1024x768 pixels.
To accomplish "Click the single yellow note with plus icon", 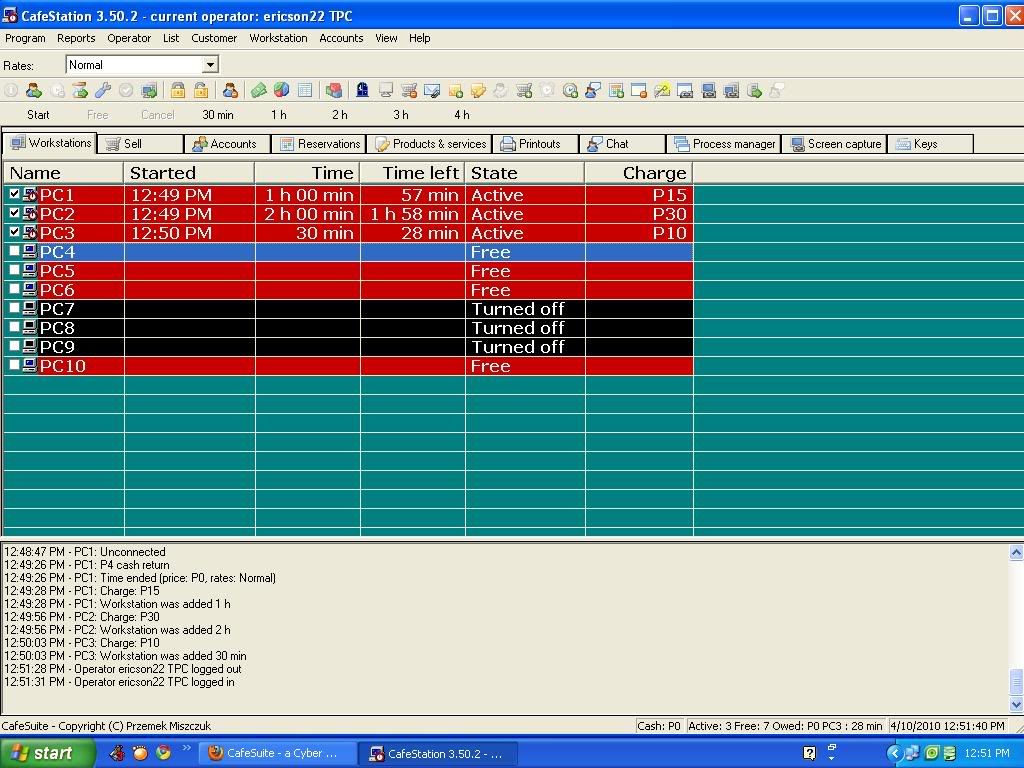I will pyautogui.click(x=455, y=91).
